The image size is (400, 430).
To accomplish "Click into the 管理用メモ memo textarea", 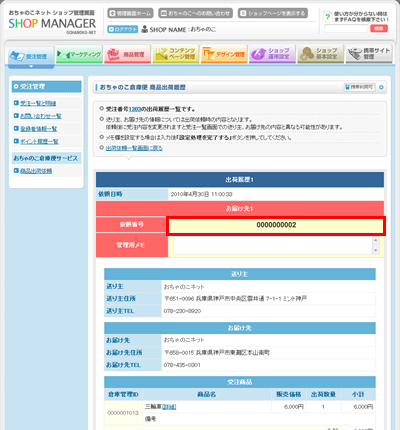I will coord(273,246).
